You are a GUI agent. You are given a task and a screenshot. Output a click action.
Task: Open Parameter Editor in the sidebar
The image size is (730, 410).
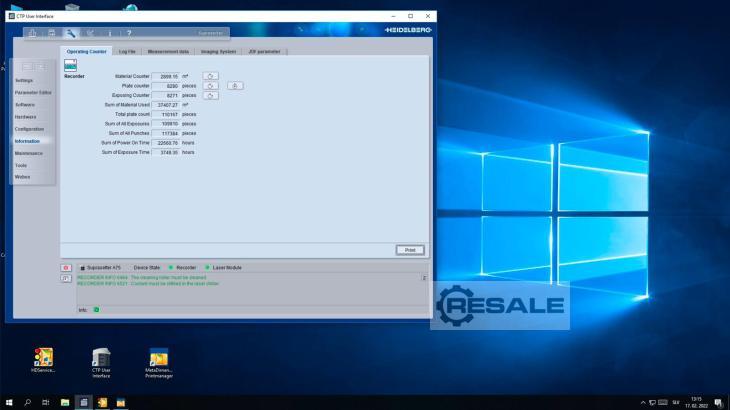pyautogui.click(x=33, y=93)
